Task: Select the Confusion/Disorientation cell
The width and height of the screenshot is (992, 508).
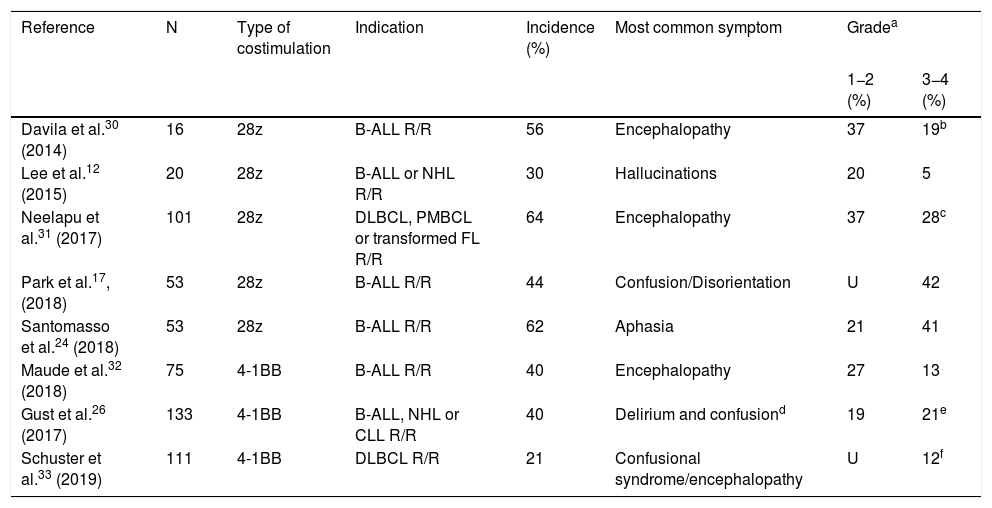Action: pyautogui.click(x=703, y=282)
